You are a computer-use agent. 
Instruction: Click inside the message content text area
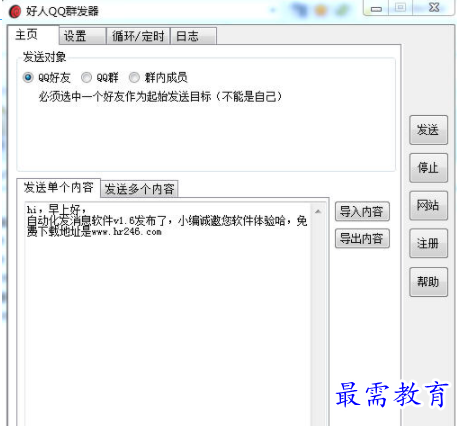click(168, 313)
